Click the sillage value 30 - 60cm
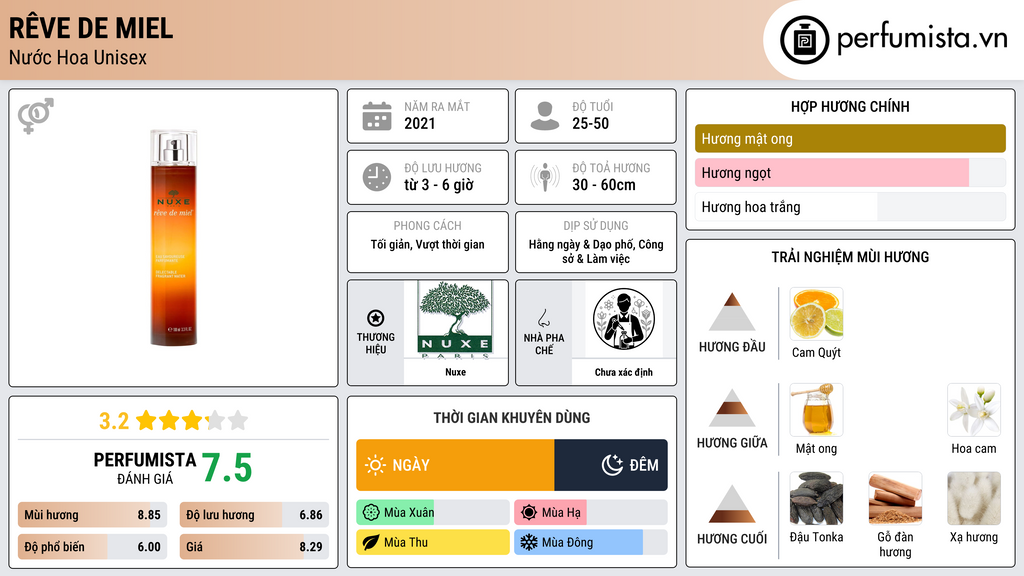1024x576 pixels. pyautogui.click(x=604, y=185)
